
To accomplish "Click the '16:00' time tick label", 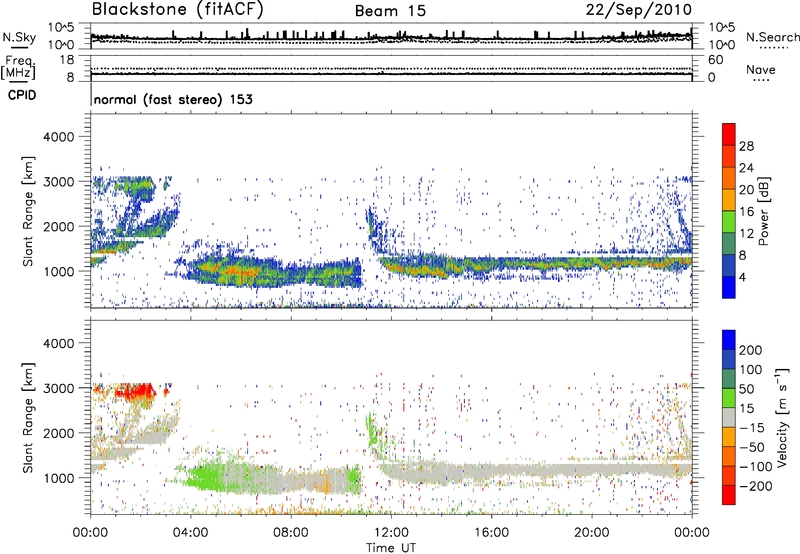I will pyautogui.click(x=491, y=533).
